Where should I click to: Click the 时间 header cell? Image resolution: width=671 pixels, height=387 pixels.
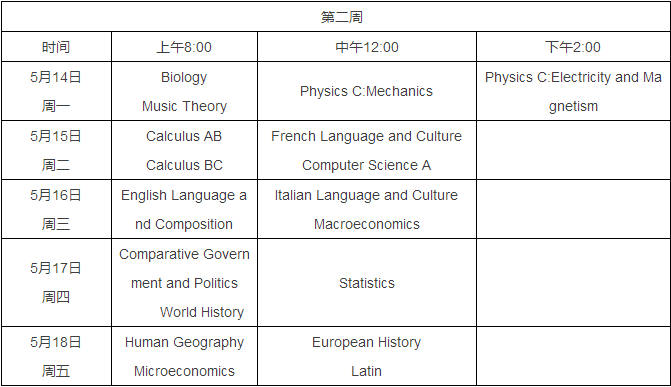tap(56, 47)
